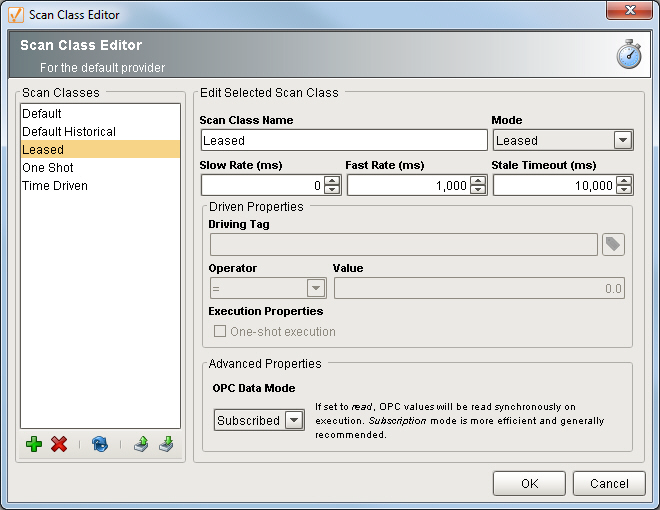This screenshot has width=660, height=510.
Task: Increase Slow Rate with up arrow
Action: click(332, 181)
